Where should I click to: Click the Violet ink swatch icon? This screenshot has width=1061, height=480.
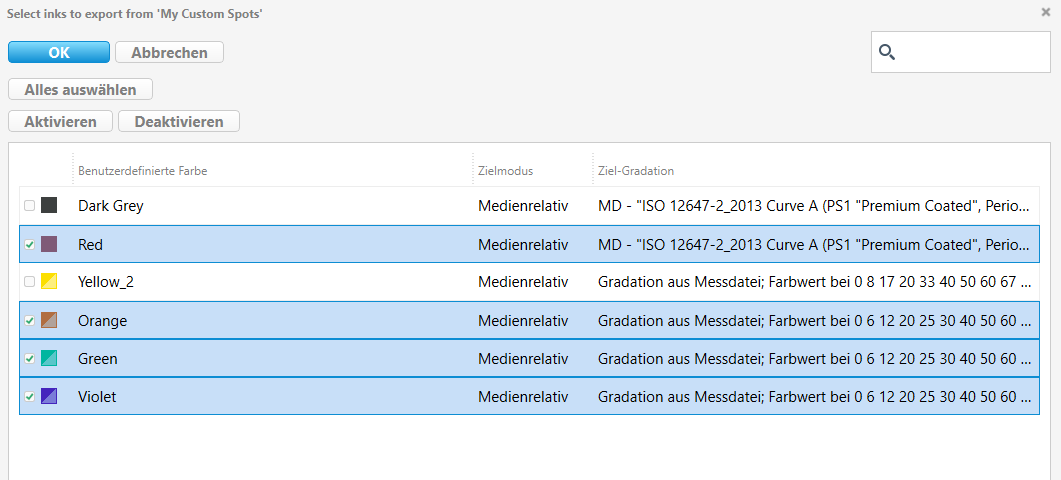pyautogui.click(x=49, y=396)
